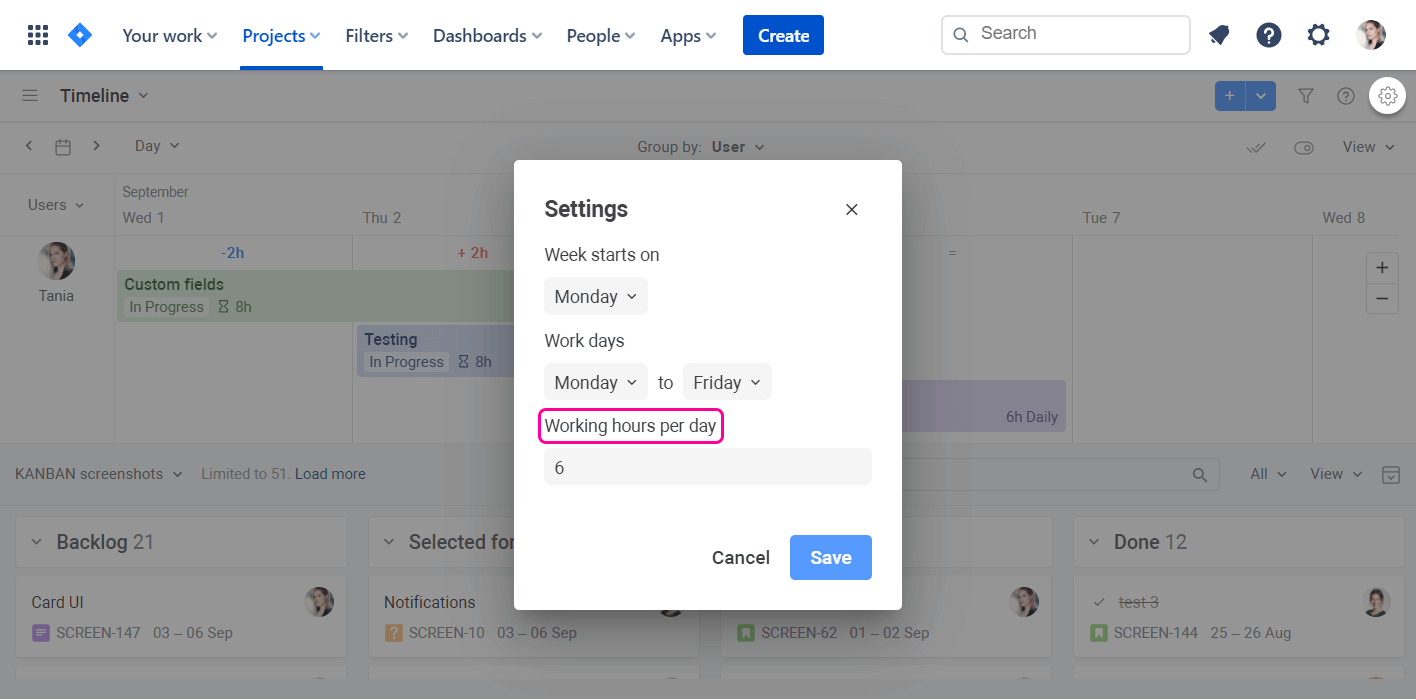Open the user profile avatar in top bar
The image size is (1416, 700).
tap(1371, 36)
